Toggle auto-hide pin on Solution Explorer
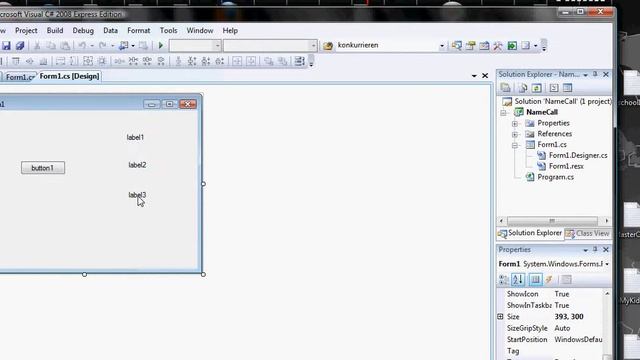The image size is (640, 360). tap(595, 74)
